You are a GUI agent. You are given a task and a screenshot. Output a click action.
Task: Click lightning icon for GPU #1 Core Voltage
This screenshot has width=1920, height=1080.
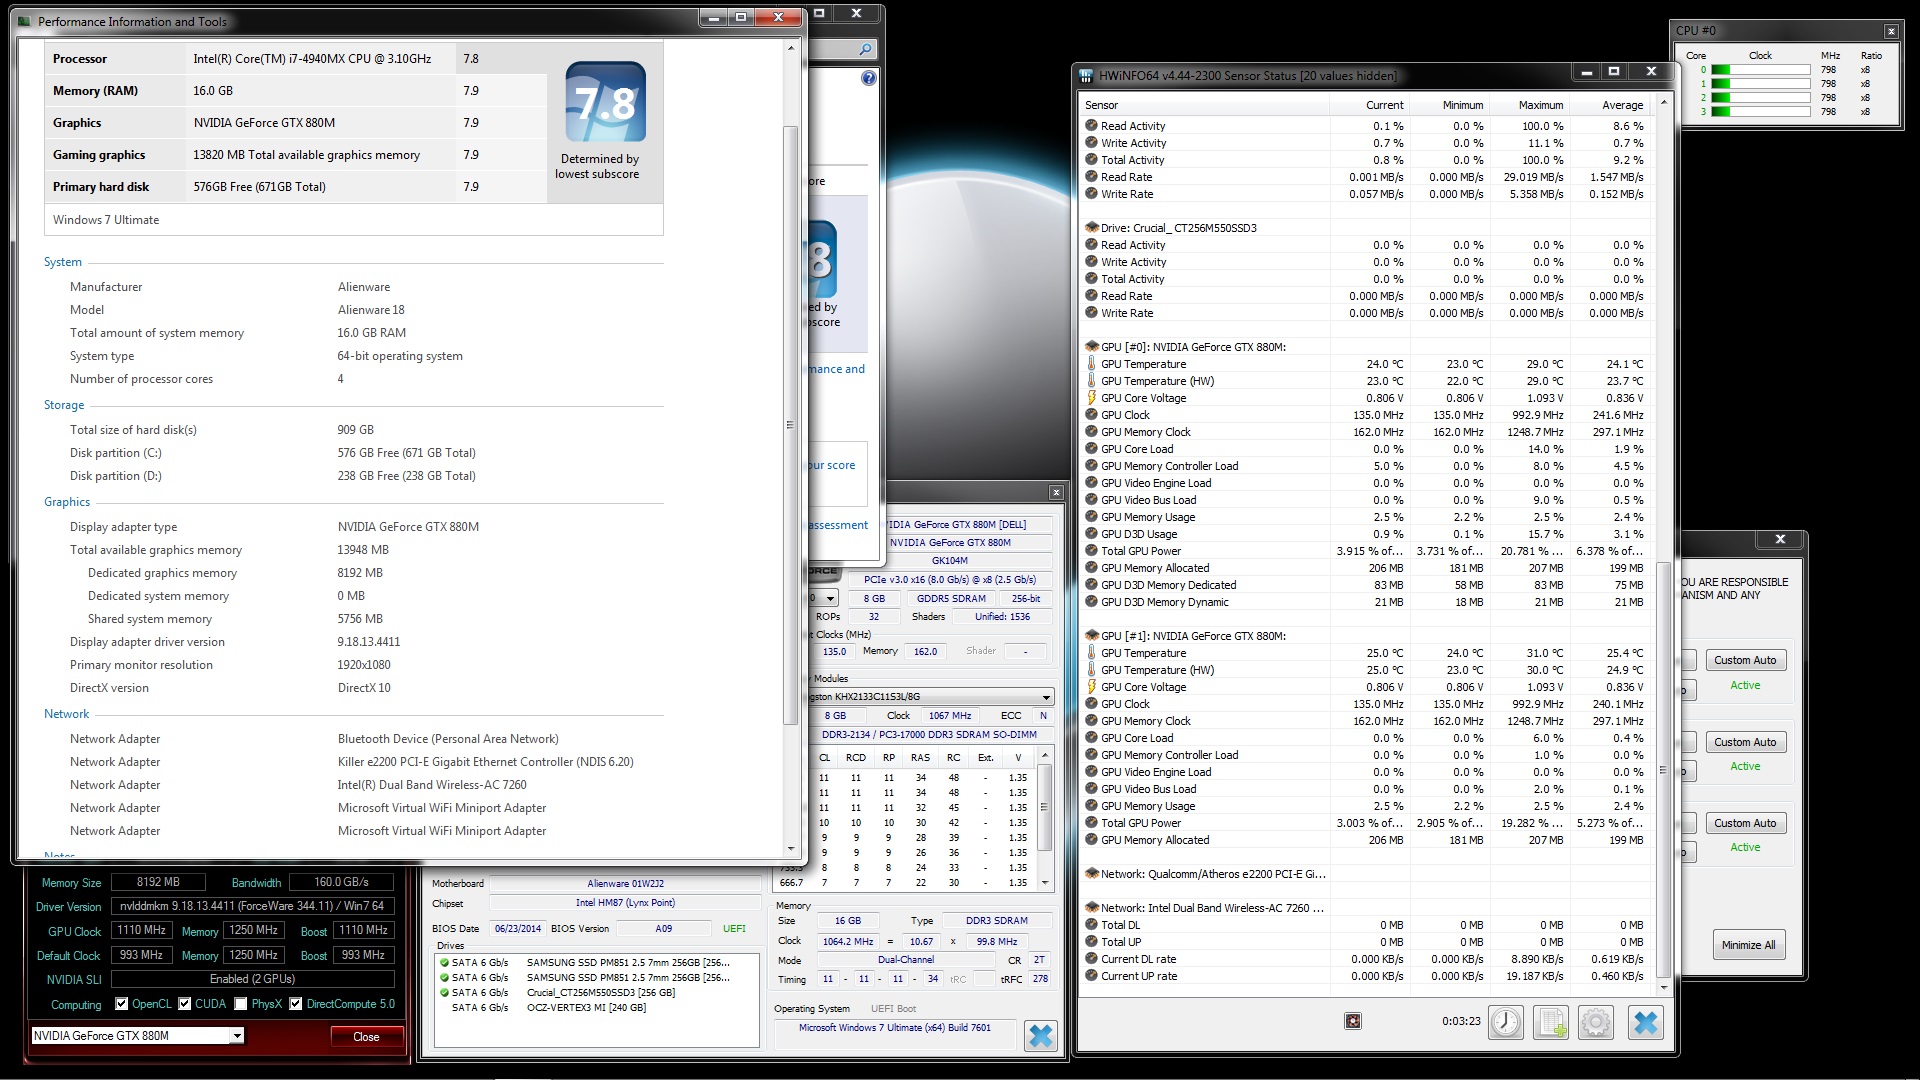click(x=1091, y=687)
